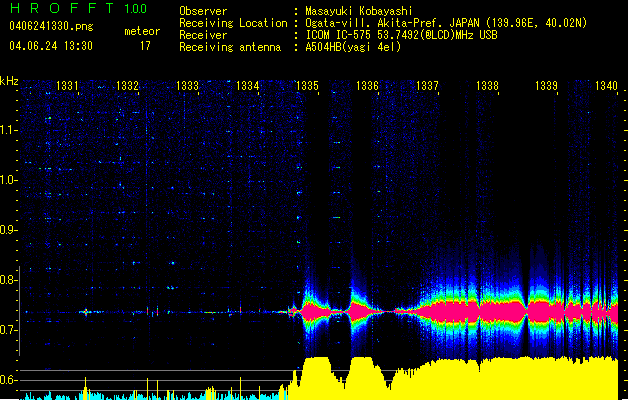This screenshot has width=629, height=400.
Task: Click the 1.0 kHz axis label
Action: [8, 180]
